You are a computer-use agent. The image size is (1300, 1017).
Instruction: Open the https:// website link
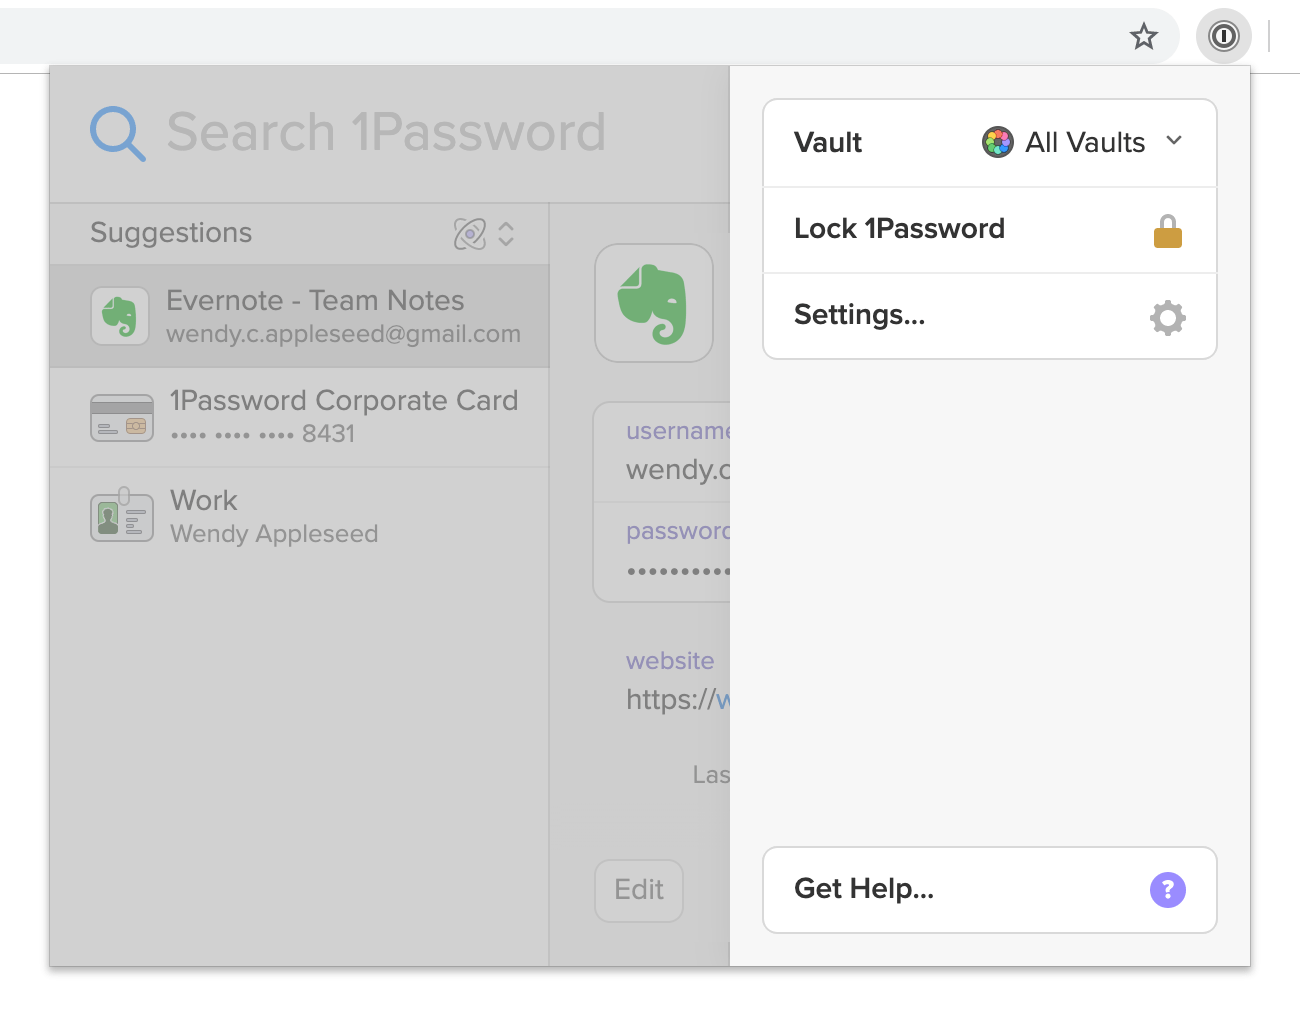(x=678, y=699)
